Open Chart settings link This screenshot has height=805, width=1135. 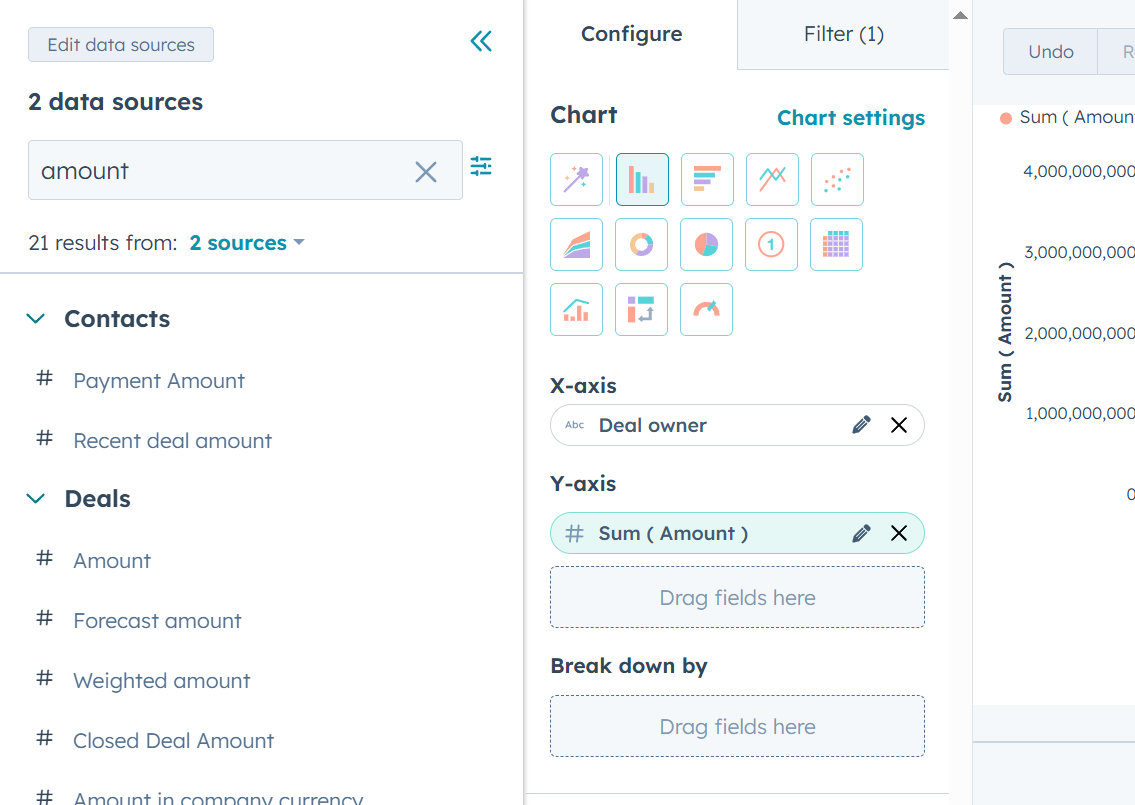click(x=851, y=117)
